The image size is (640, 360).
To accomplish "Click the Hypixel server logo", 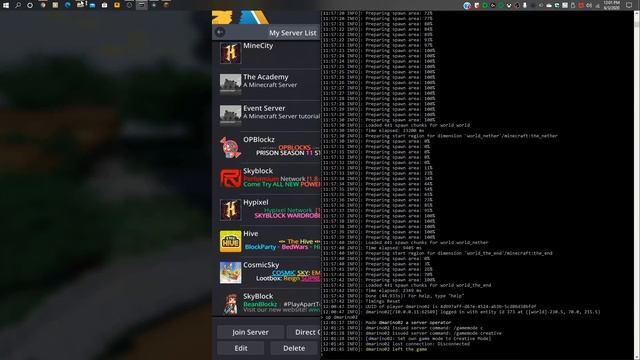I will [x=230, y=210].
